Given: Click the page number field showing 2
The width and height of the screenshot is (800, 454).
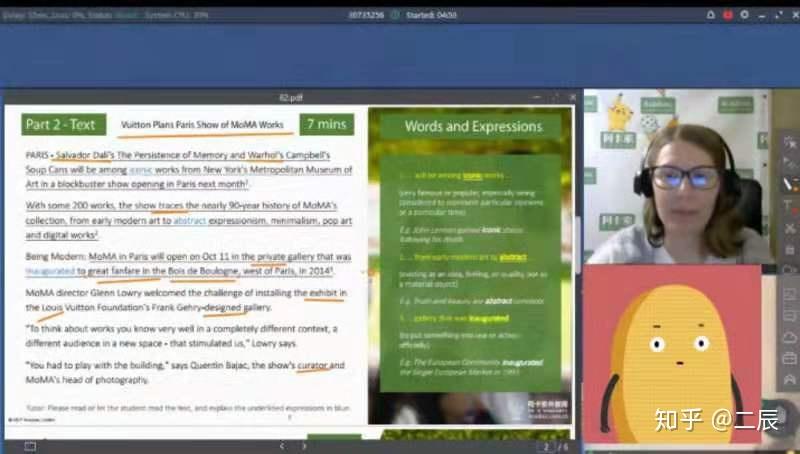Looking at the screenshot, I should pos(545,447).
